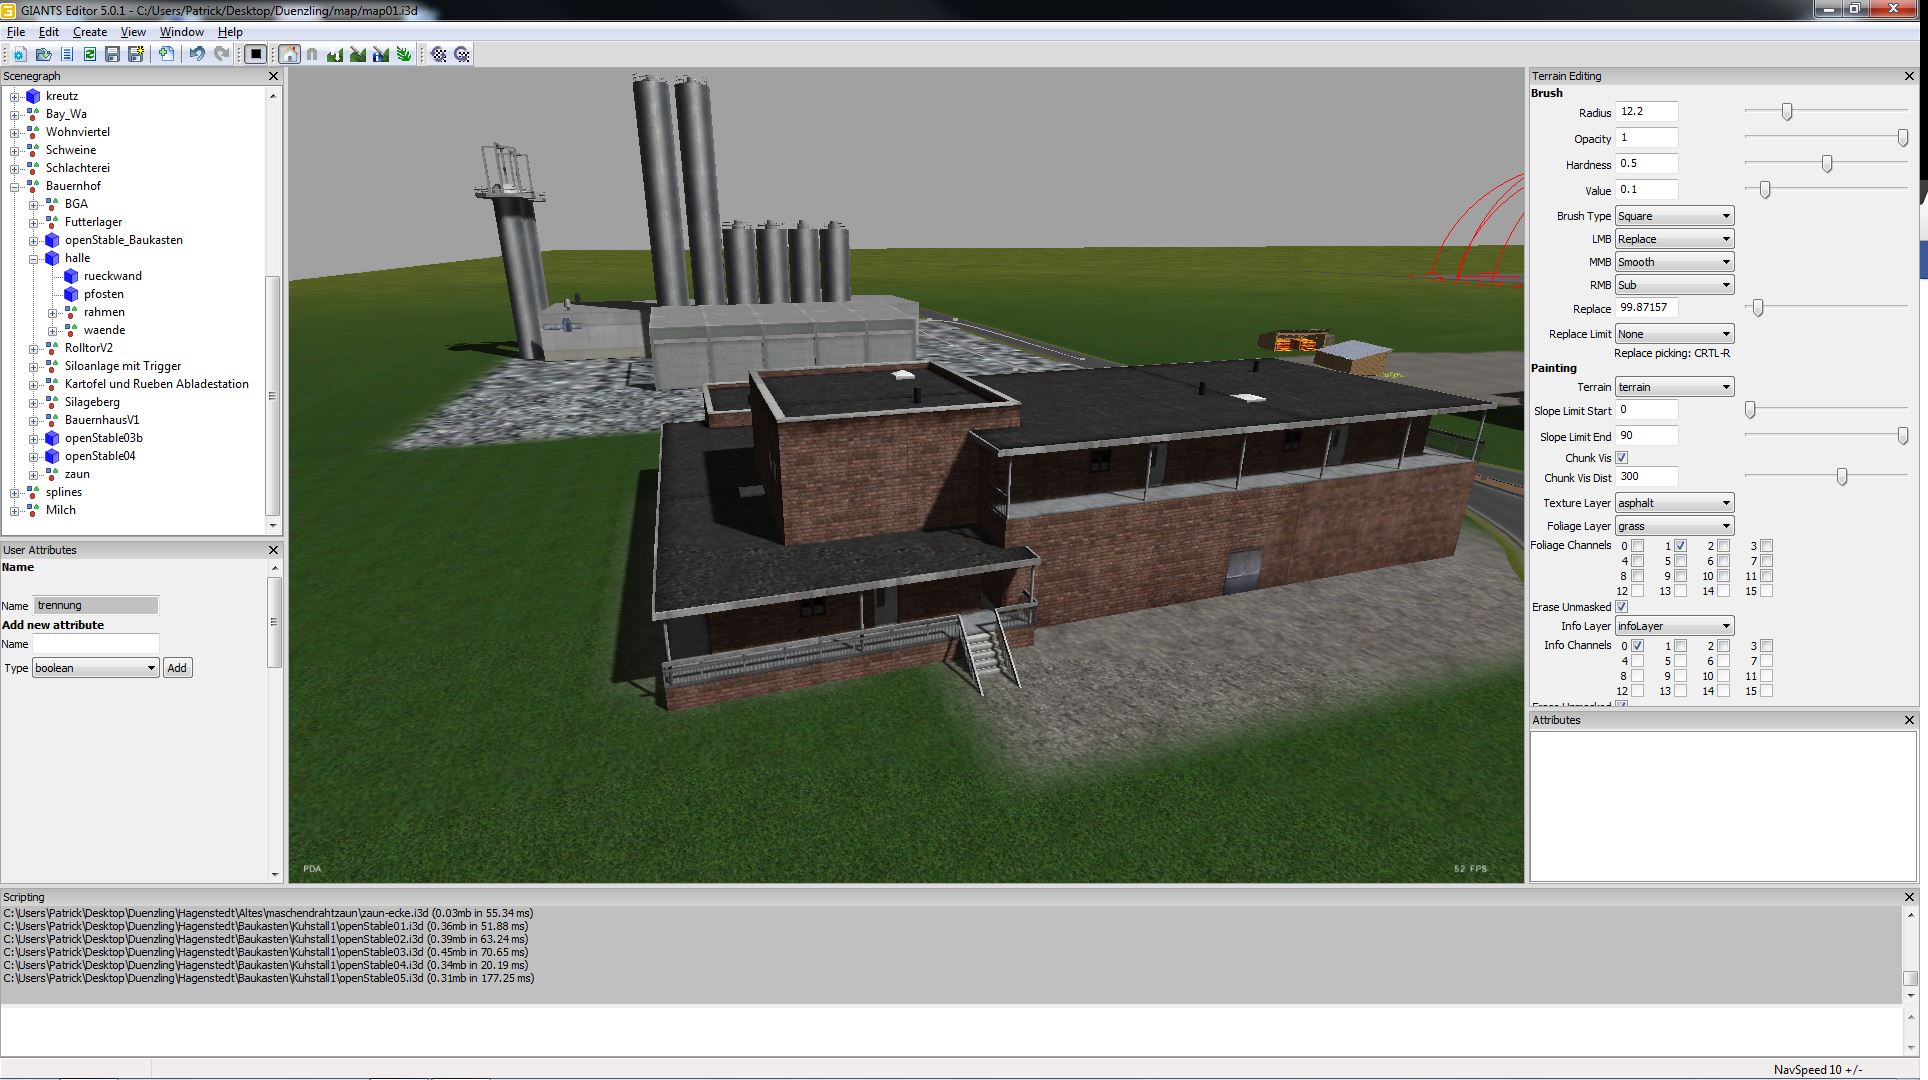
Task: Toggle Erase Unmasked below Foliage Channels
Action: (1622, 607)
